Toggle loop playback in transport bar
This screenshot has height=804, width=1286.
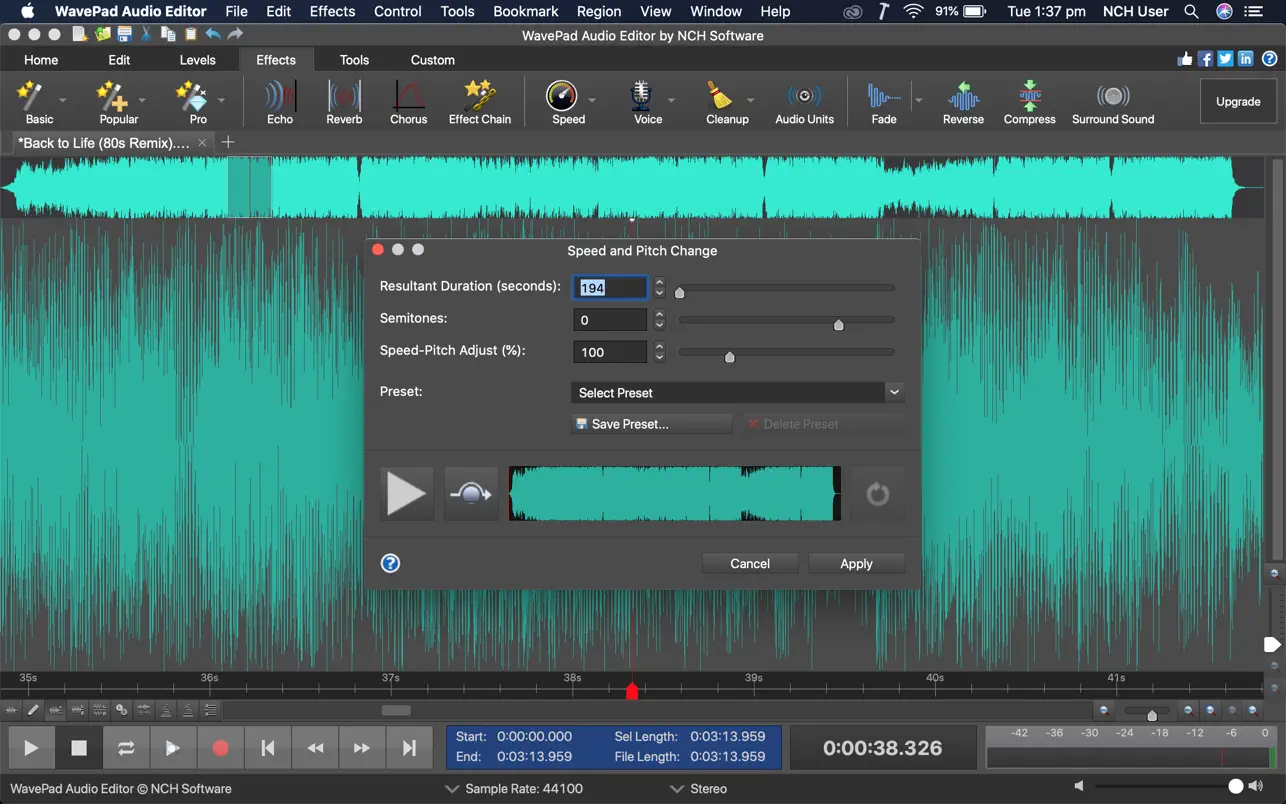(x=126, y=748)
